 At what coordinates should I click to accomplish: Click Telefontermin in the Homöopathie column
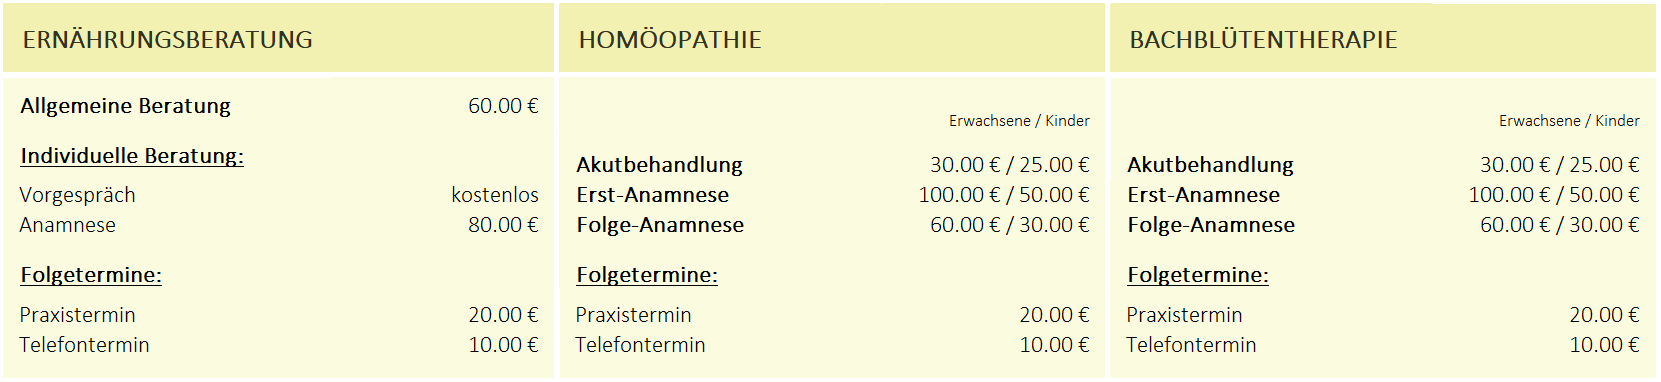pos(641,345)
